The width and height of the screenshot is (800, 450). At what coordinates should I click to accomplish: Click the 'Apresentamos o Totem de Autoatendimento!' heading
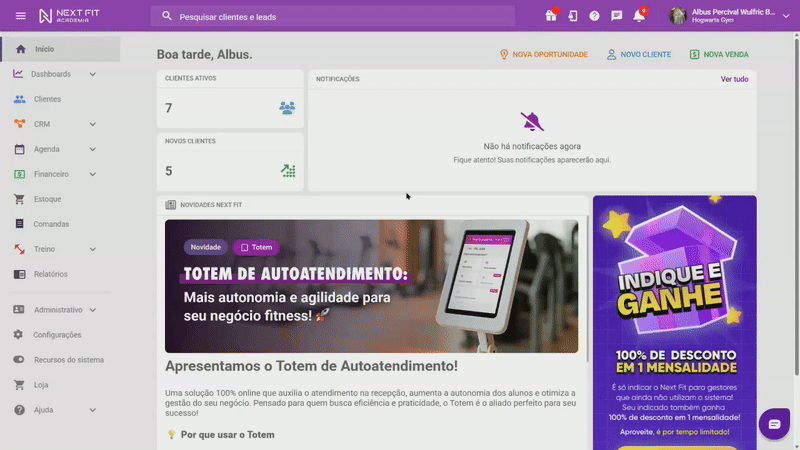pyautogui.click(x=311, y=366)
